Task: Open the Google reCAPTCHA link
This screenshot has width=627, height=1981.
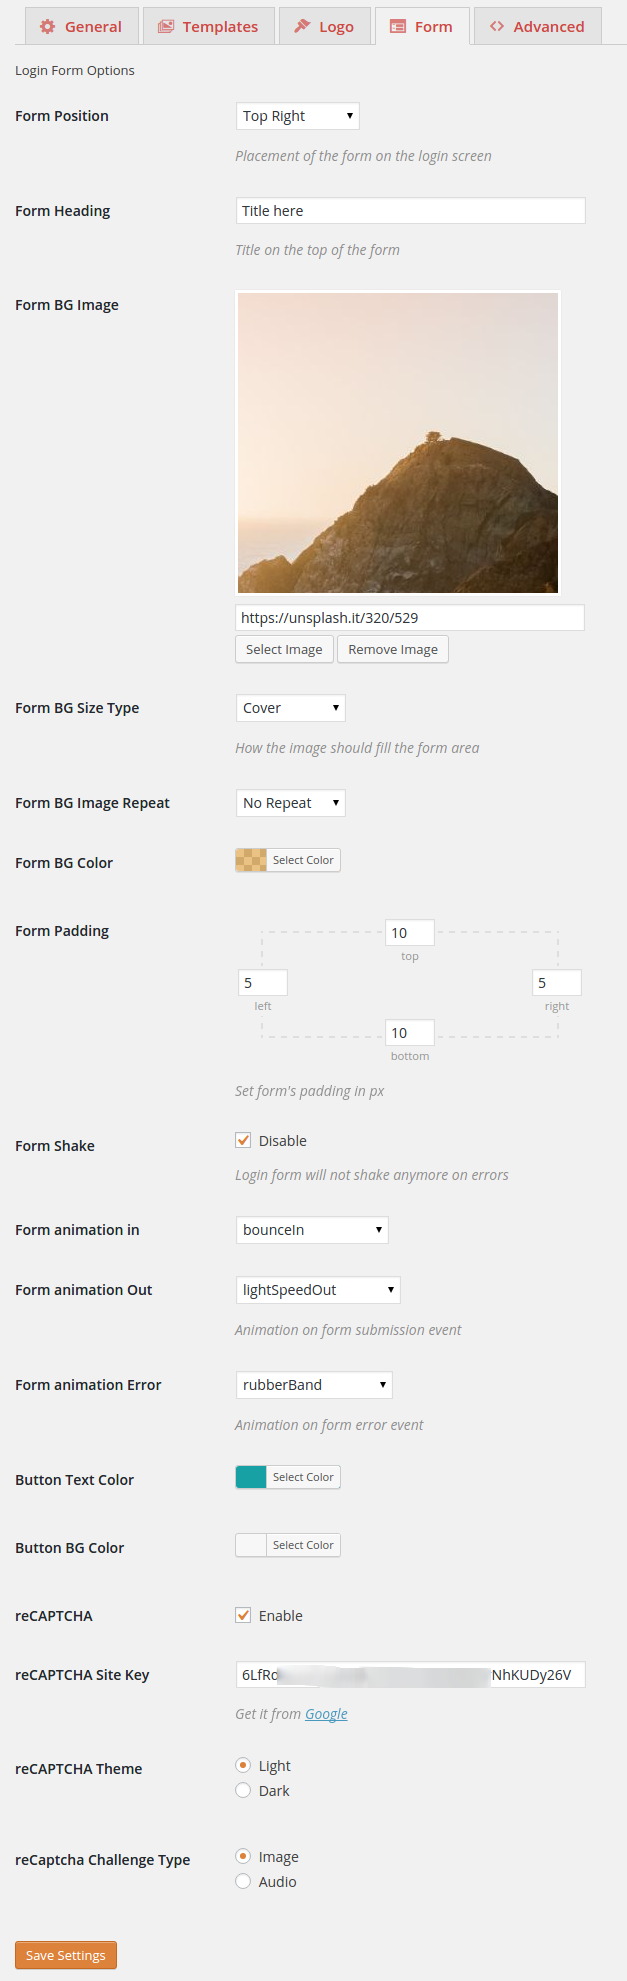Action: [x=326, y=1713]
